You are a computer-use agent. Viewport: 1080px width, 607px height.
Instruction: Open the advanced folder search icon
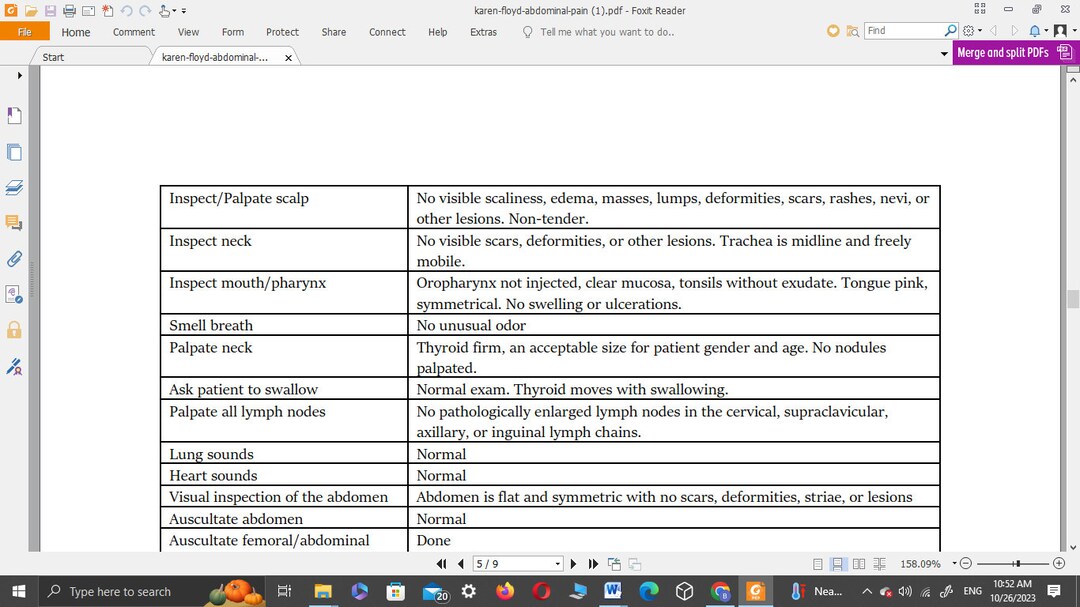pos(853,31)
